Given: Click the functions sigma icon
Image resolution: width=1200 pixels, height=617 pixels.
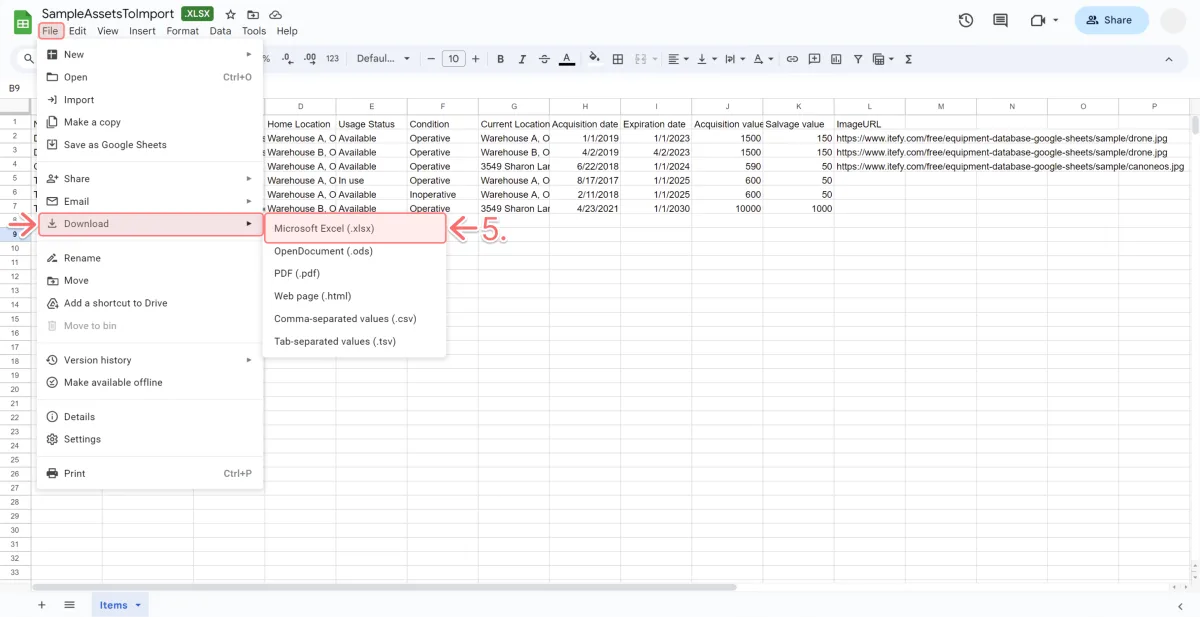Looking at the screenshot, I should pos(908,59).
